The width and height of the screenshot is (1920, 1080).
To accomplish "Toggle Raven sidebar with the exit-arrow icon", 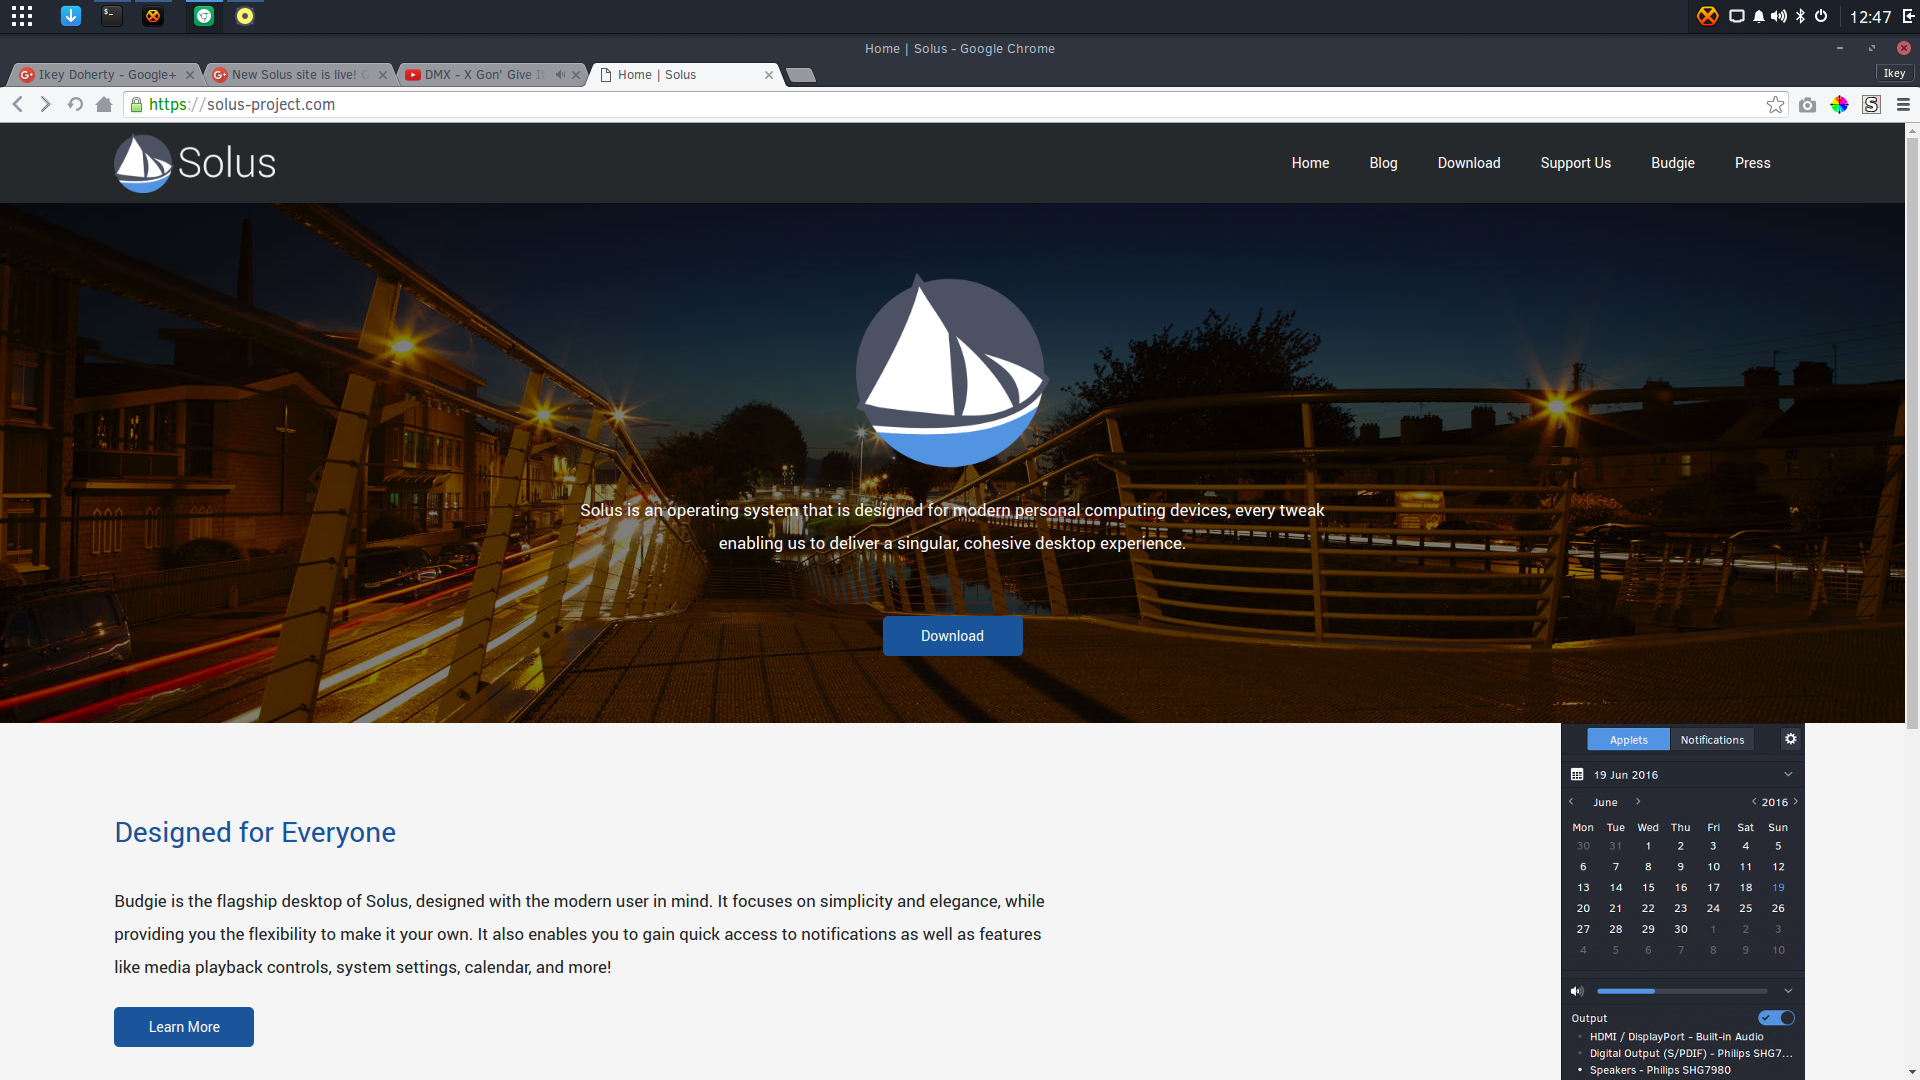I will (x=1908, y=16).
